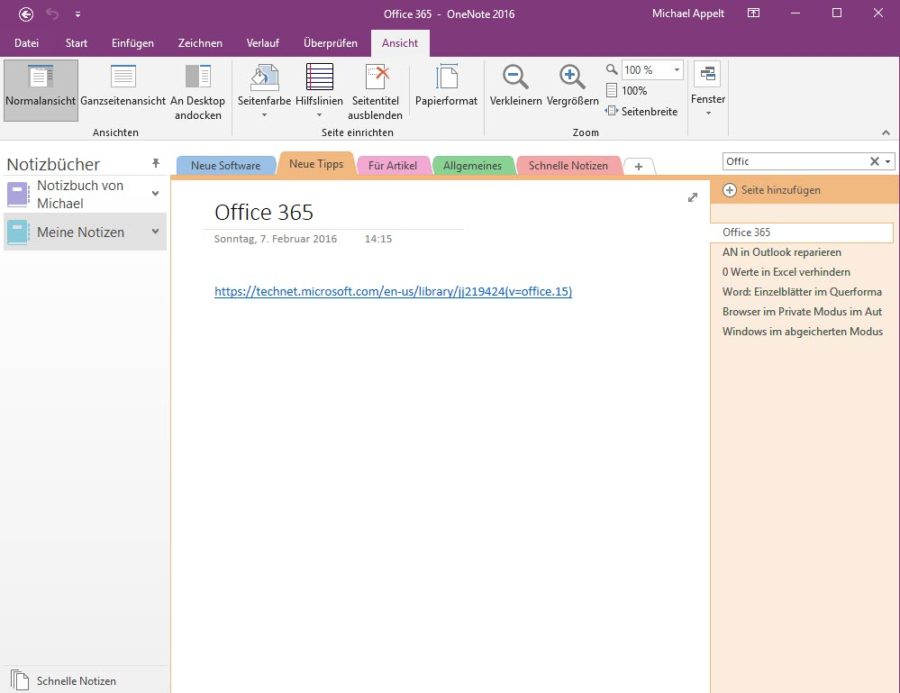Open Papierformat settings
Viewport: 900px width, 693px height.
pyautogui.click(x=446, y=86)
